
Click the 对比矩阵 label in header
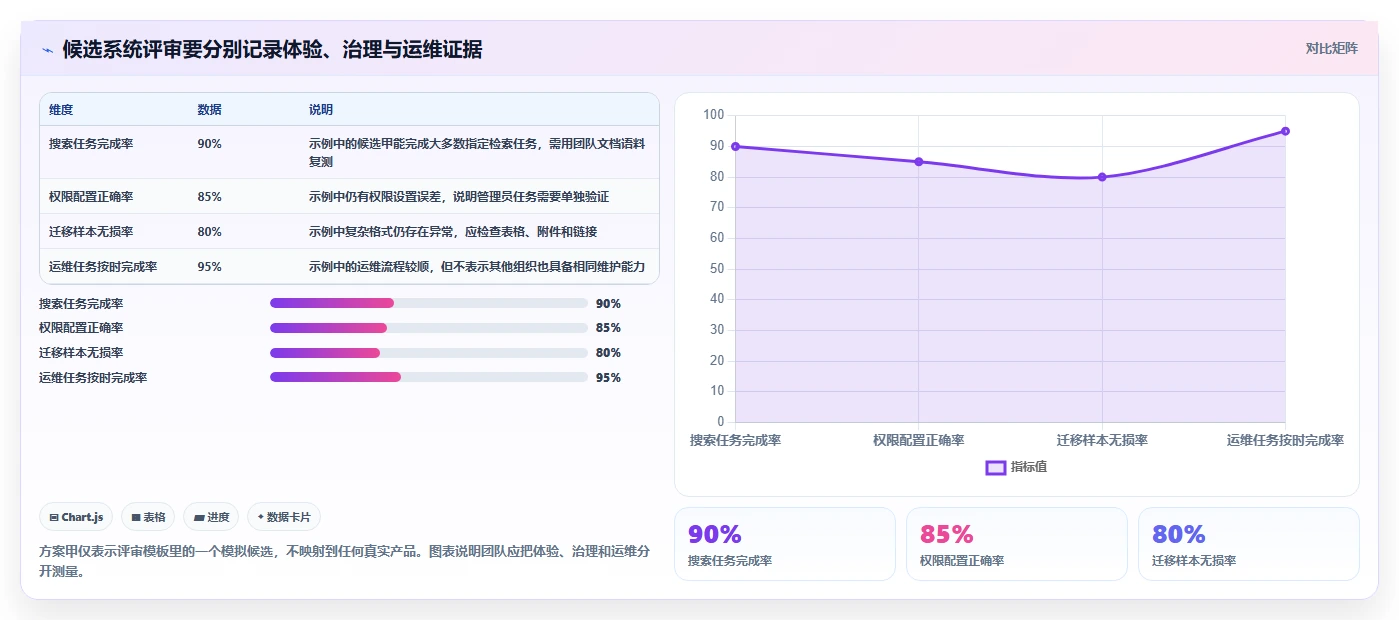pyautogui.click(x=1331, y=48)
